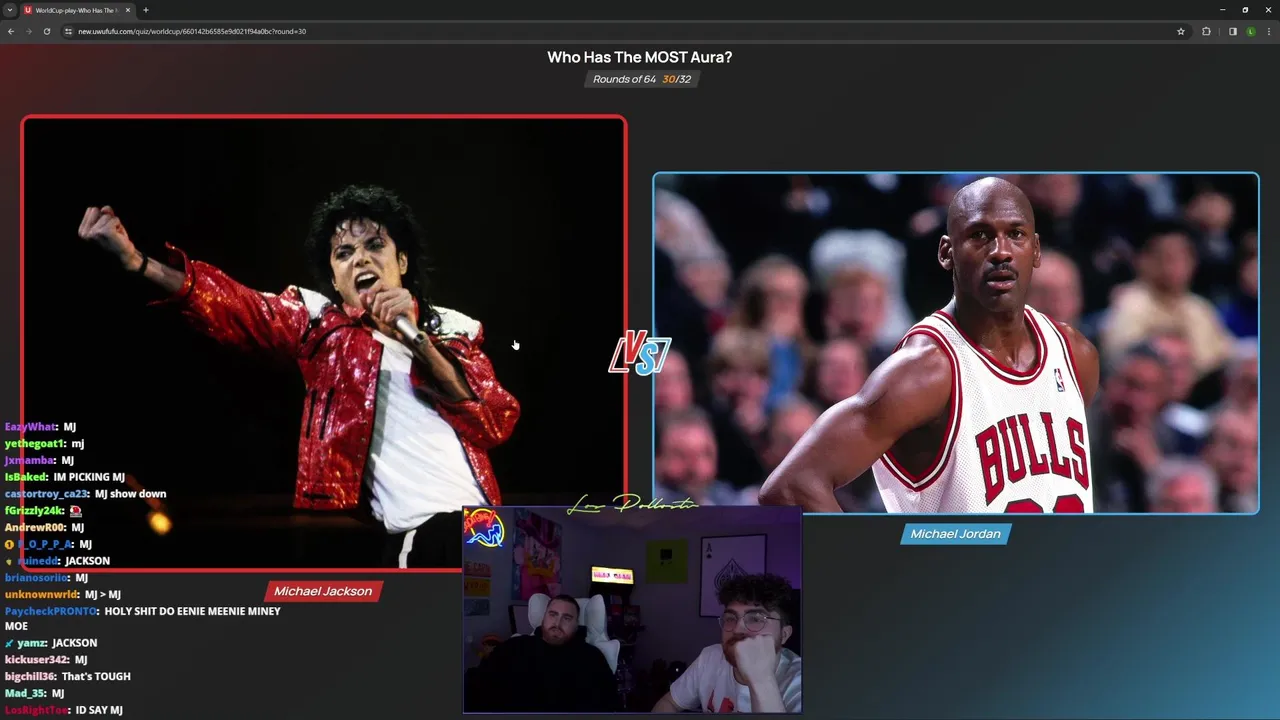Click the 'Who Has The MOST Aura?' title
The image size is (1280, 720).
(x=640, y=57)
